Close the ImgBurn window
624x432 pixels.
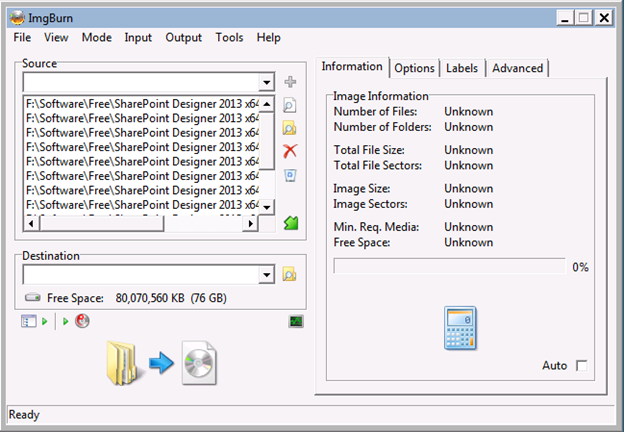coord(604,18)
